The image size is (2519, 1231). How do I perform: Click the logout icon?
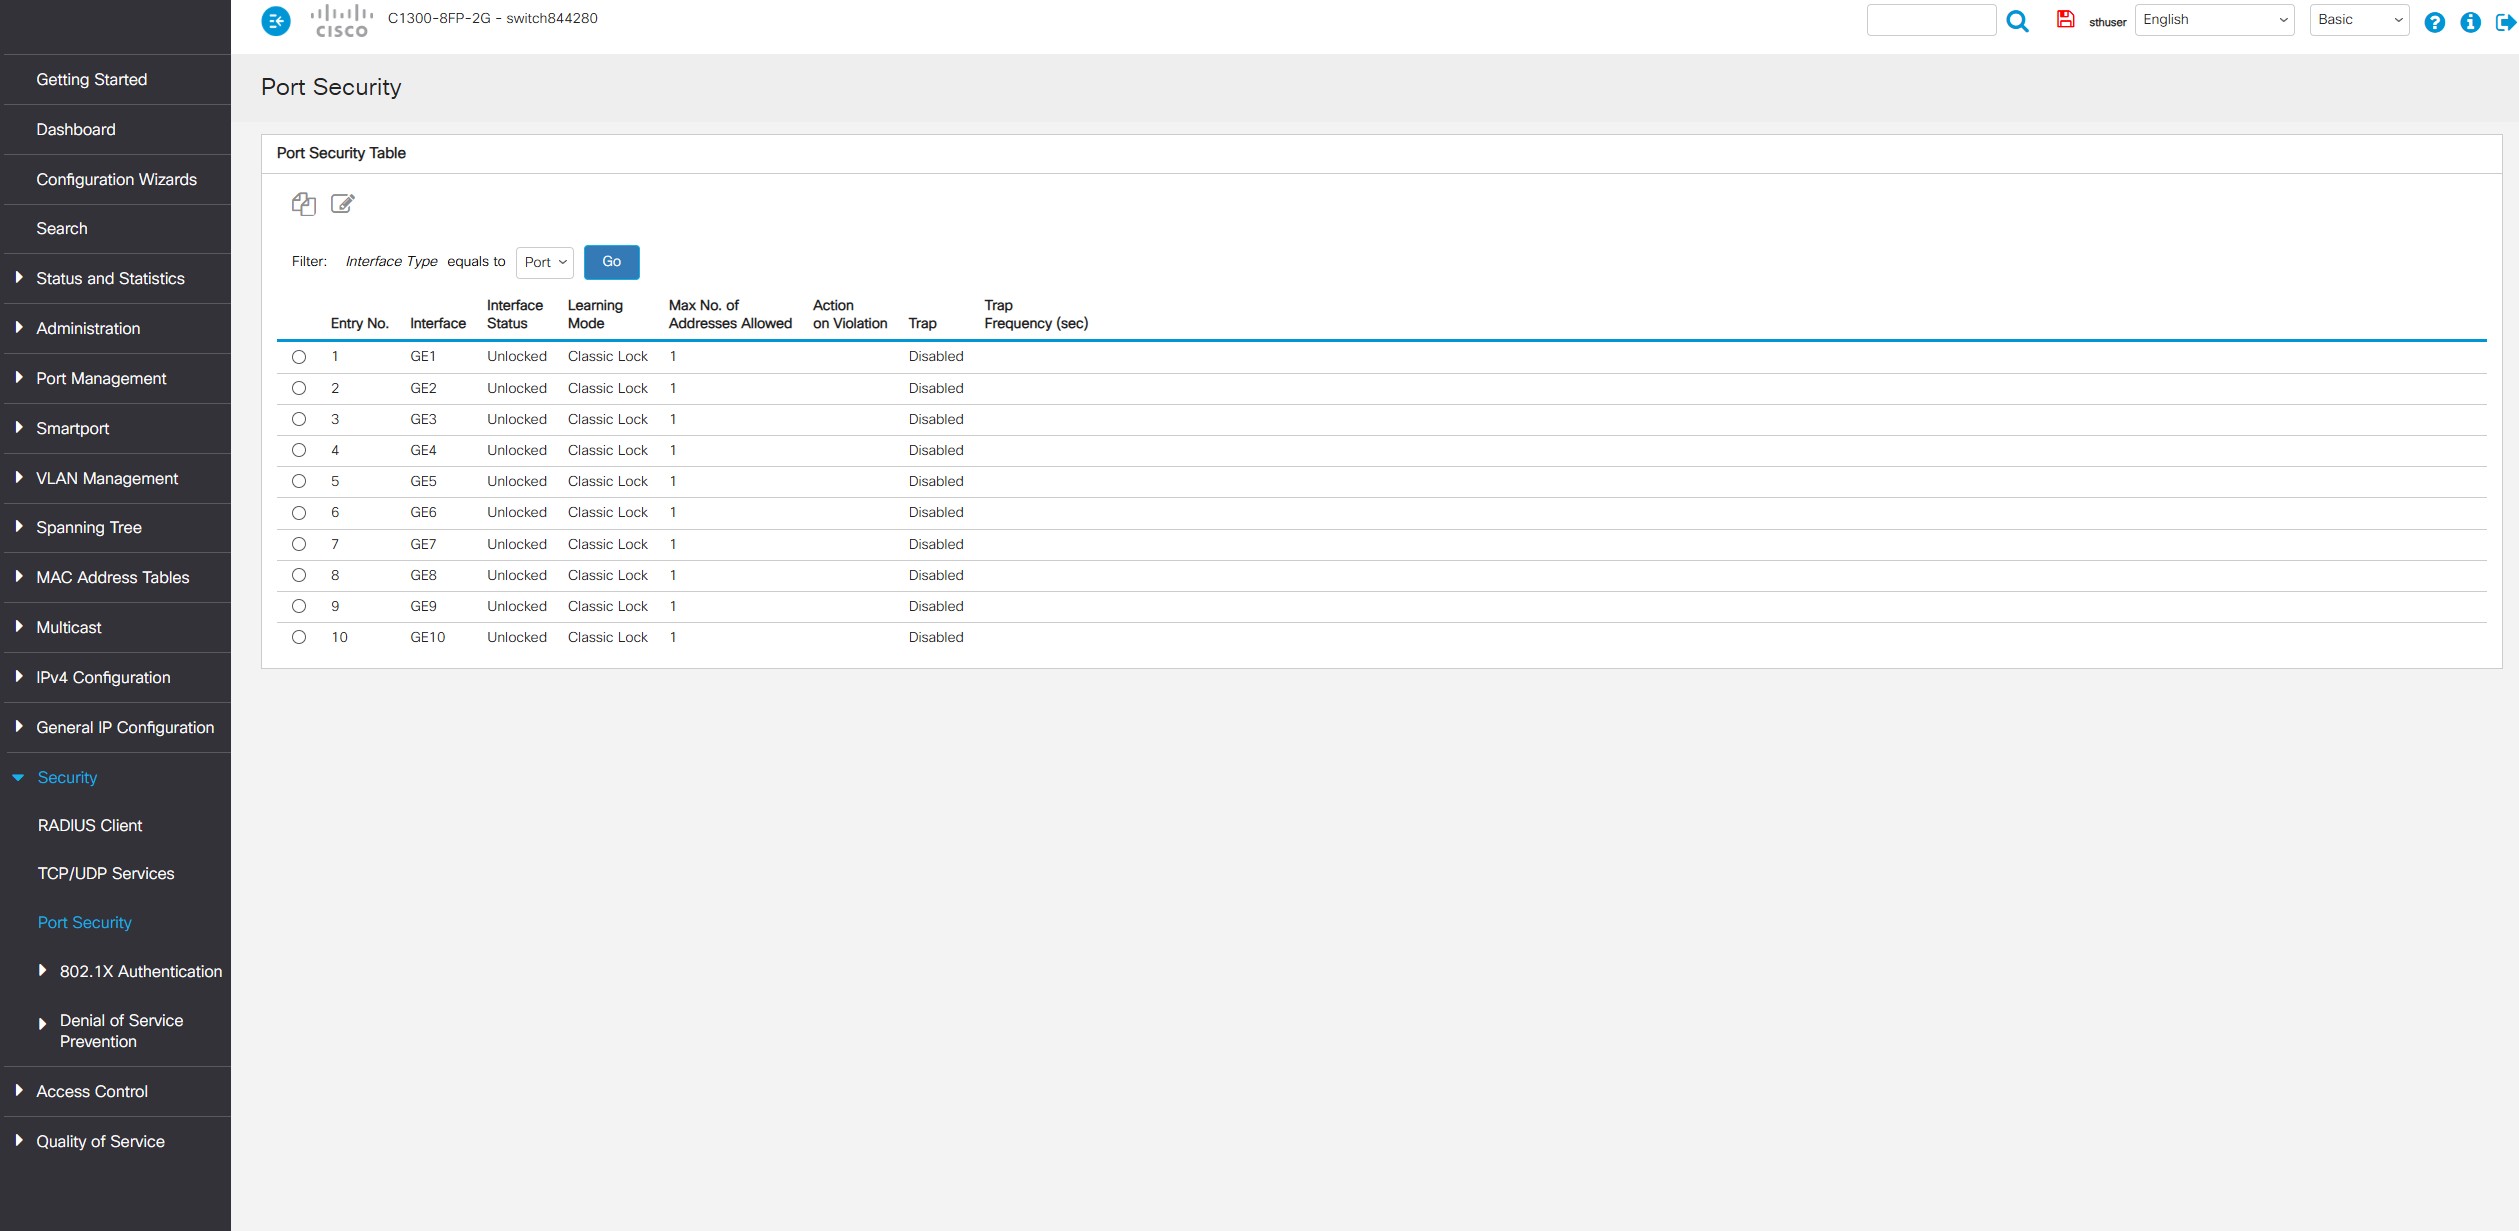2506,22
